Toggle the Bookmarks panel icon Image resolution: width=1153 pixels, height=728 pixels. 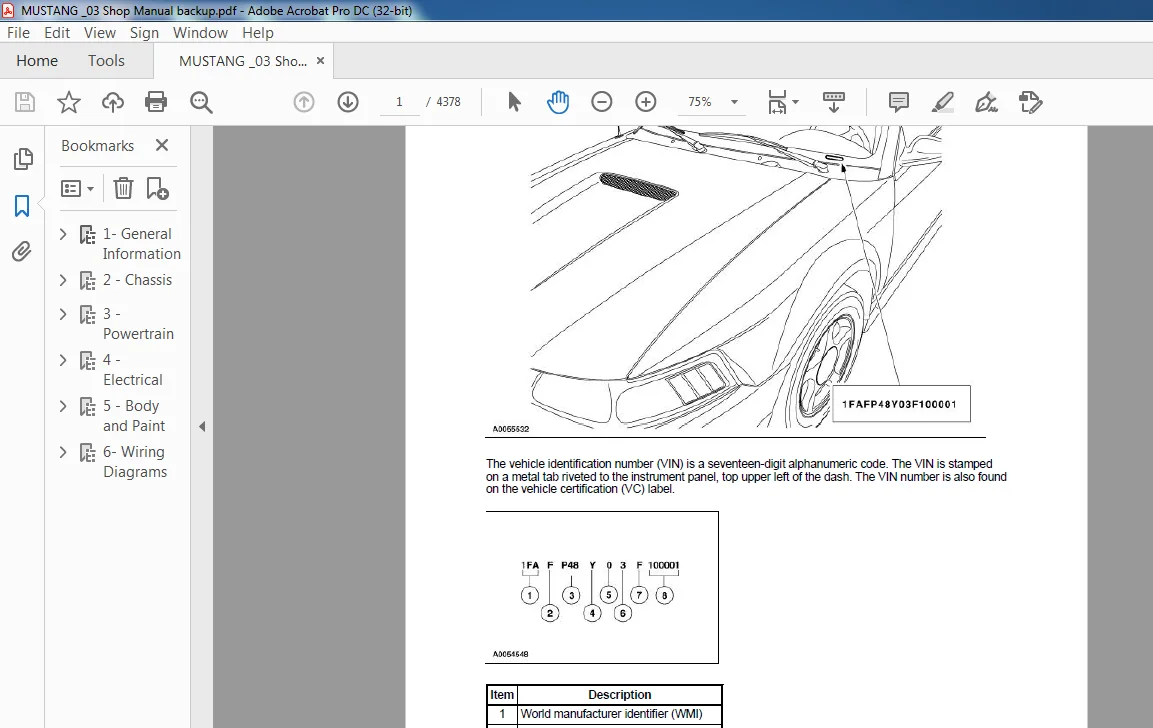22,205
